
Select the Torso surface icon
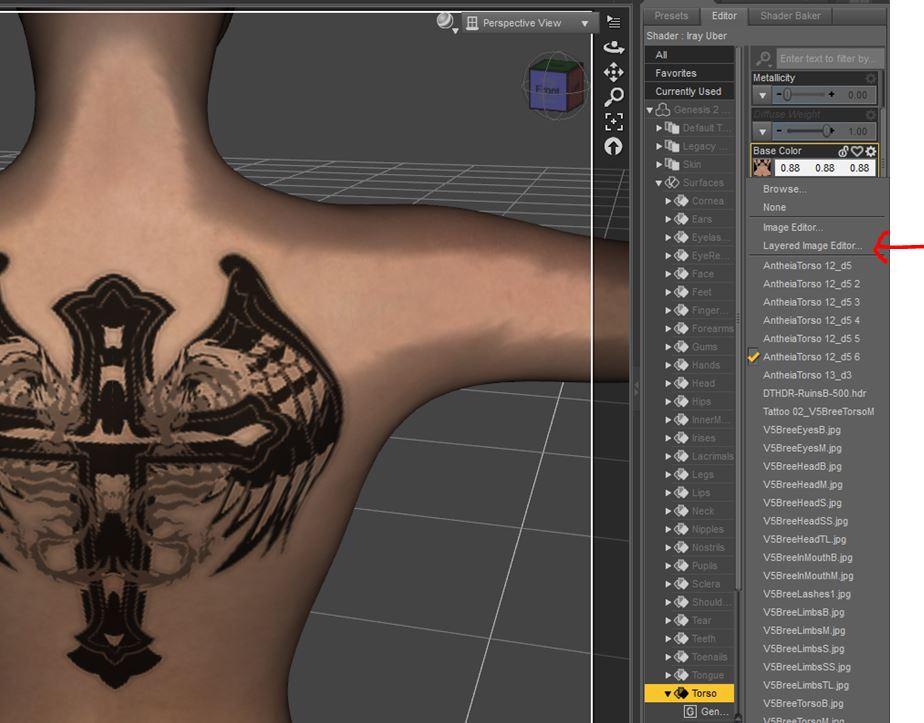tap(681, 694)
